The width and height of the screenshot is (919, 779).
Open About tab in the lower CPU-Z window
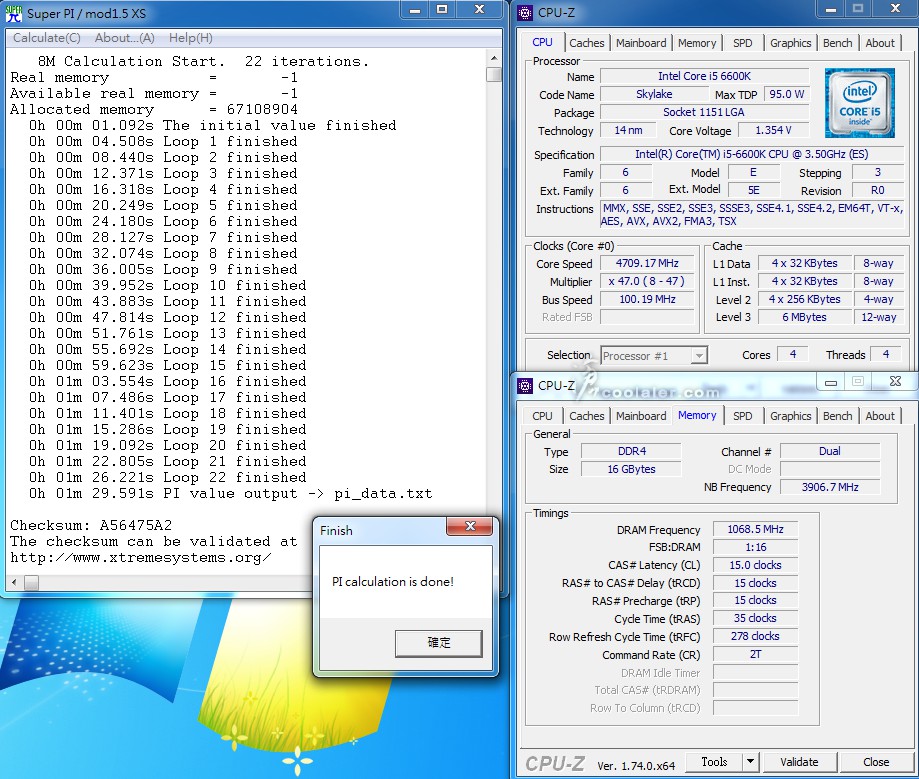coord(880,416)
